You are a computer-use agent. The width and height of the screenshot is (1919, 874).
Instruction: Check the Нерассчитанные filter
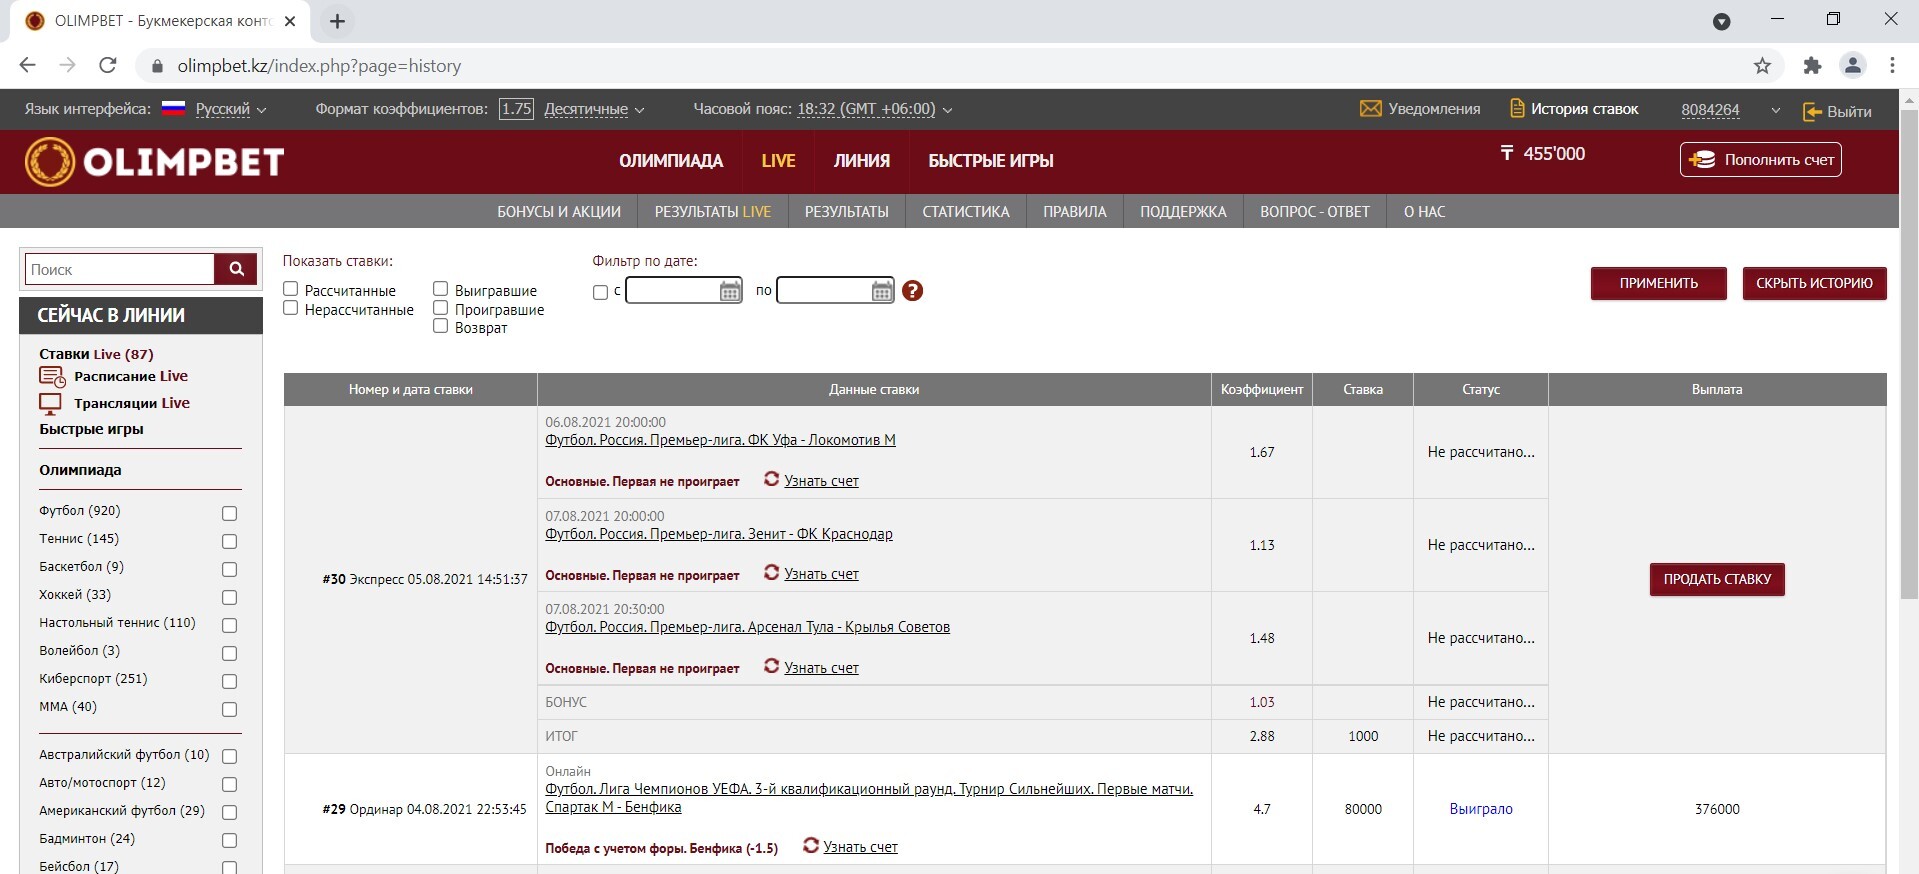coord(291,308)
